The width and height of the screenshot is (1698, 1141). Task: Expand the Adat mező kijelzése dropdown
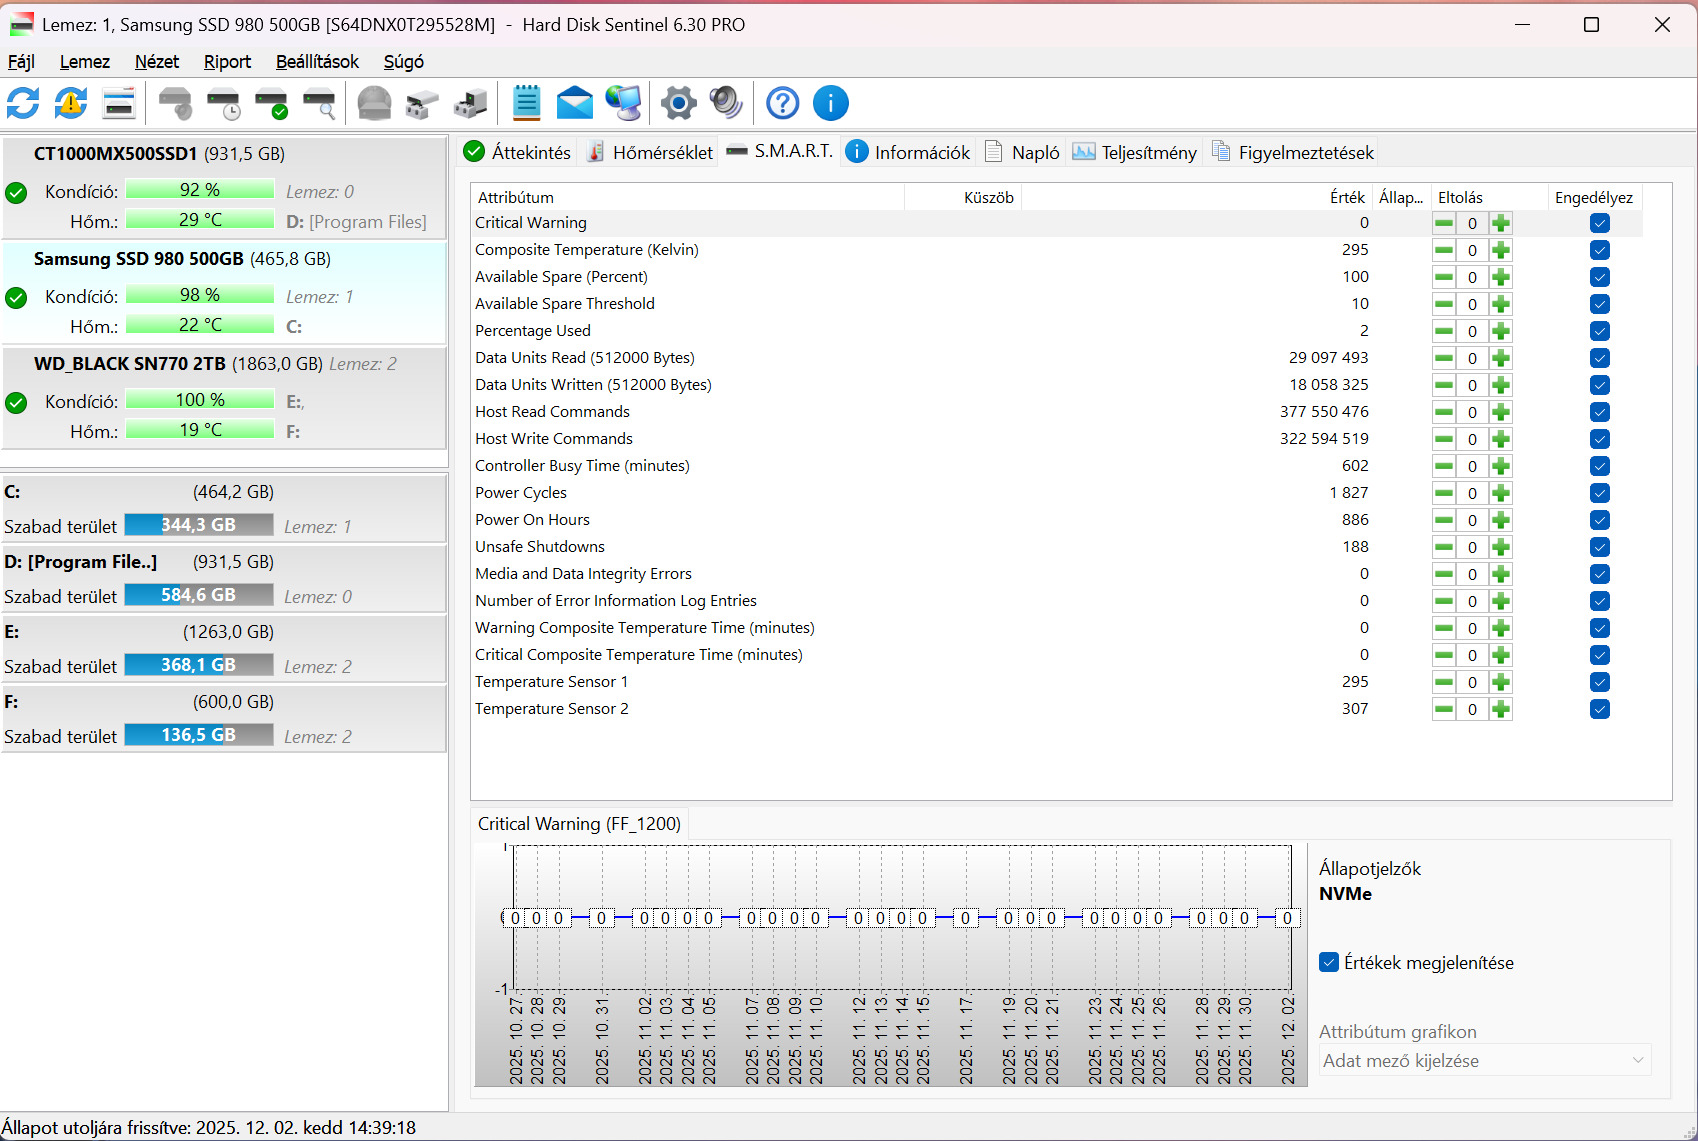pyautogui.click(x=1484, y=1060)
